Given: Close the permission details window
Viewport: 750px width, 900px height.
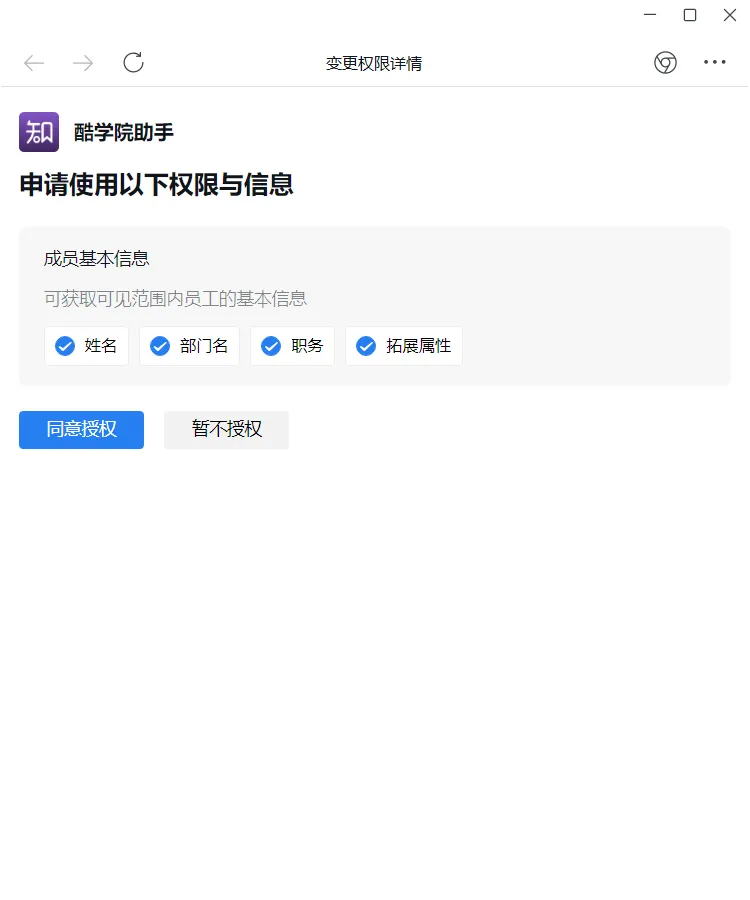Looking at the screenshot, I should (730, 15).
